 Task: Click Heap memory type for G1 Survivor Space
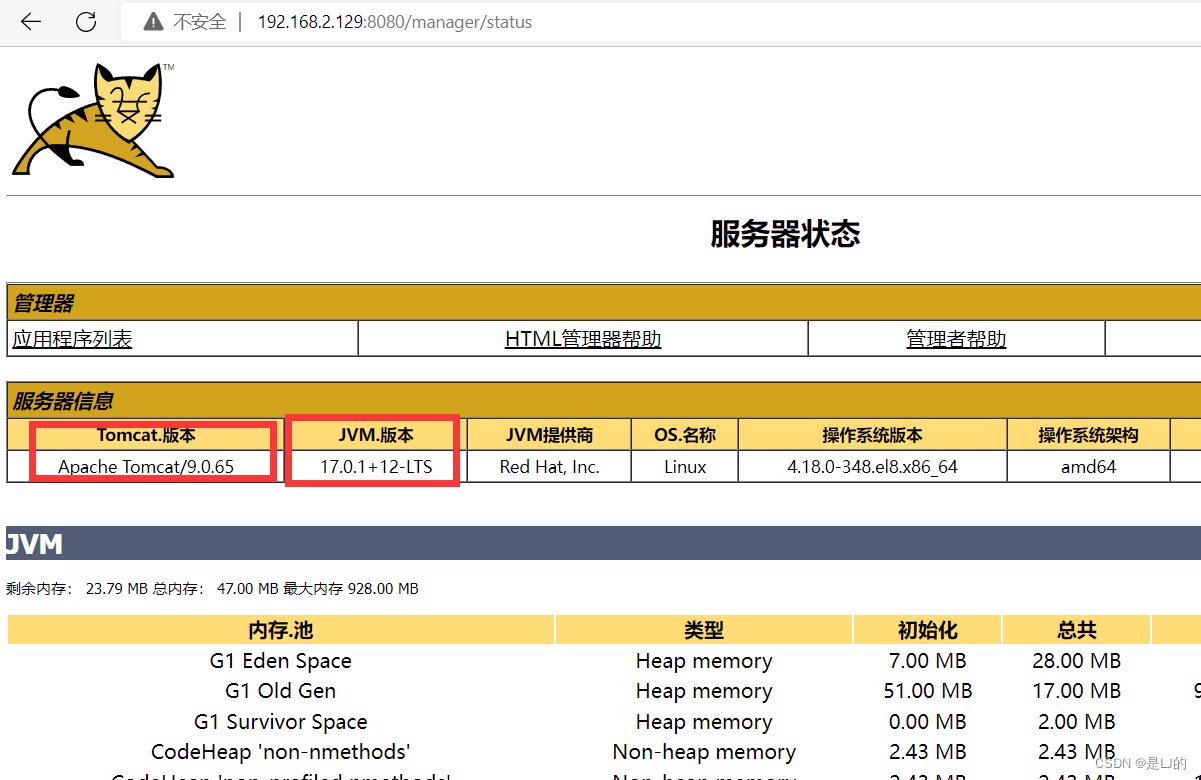tap(704, 722)
